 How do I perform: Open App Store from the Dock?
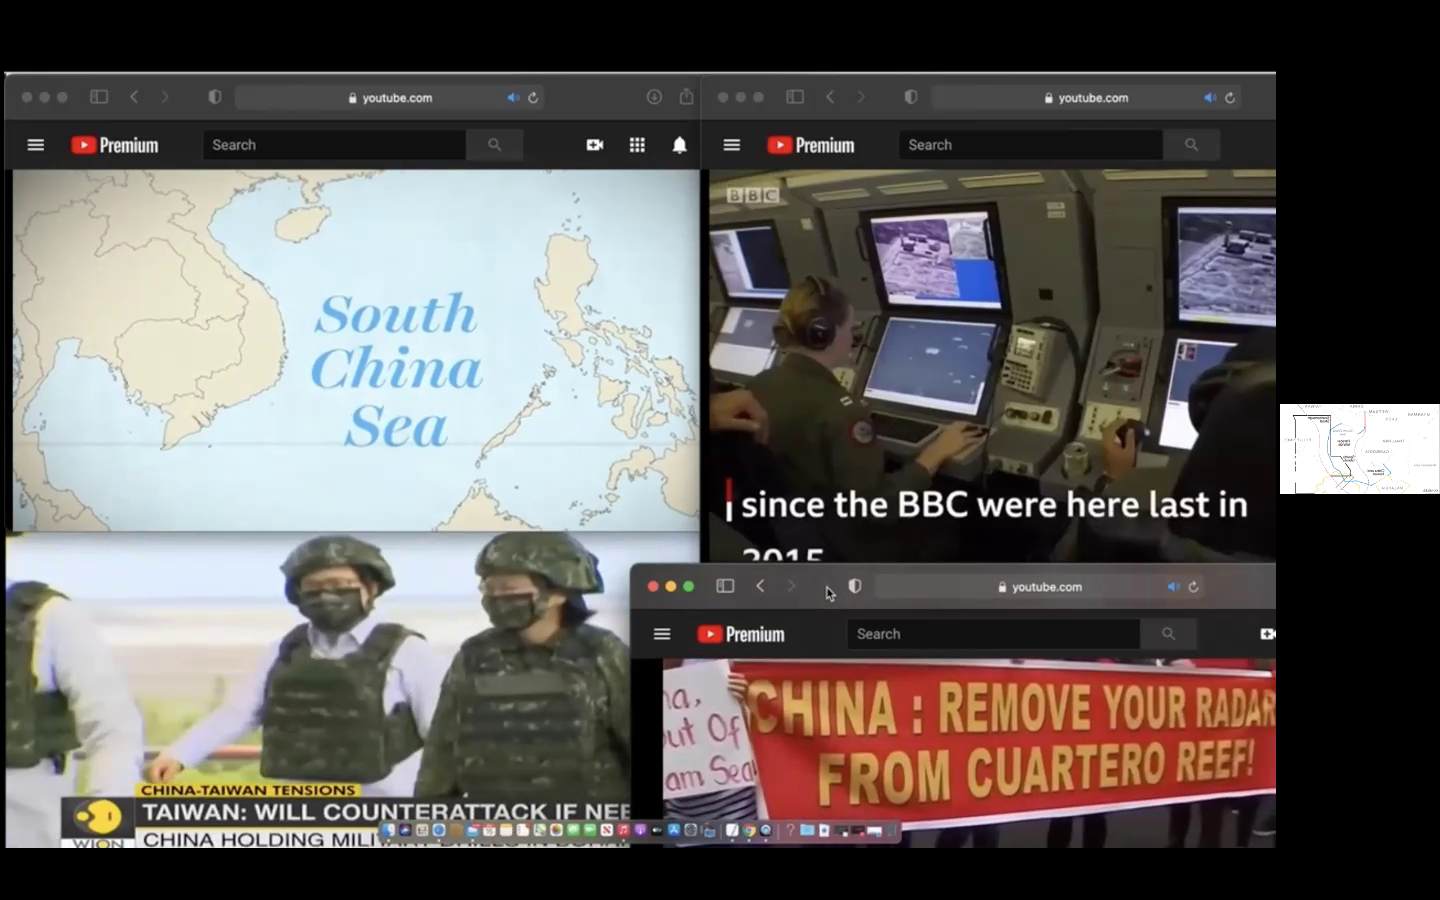pyautogui.click(x=674, y=830)
